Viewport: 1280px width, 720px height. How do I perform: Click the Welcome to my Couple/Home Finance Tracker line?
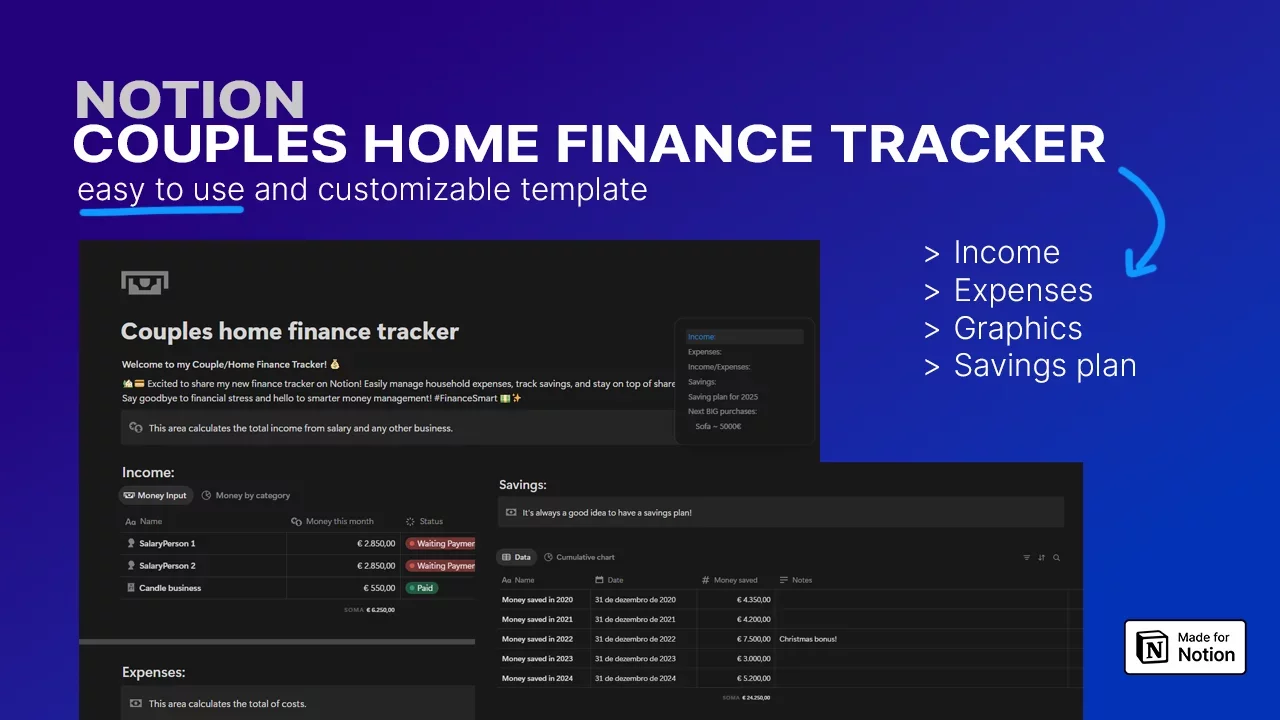[x=231, y=365]
